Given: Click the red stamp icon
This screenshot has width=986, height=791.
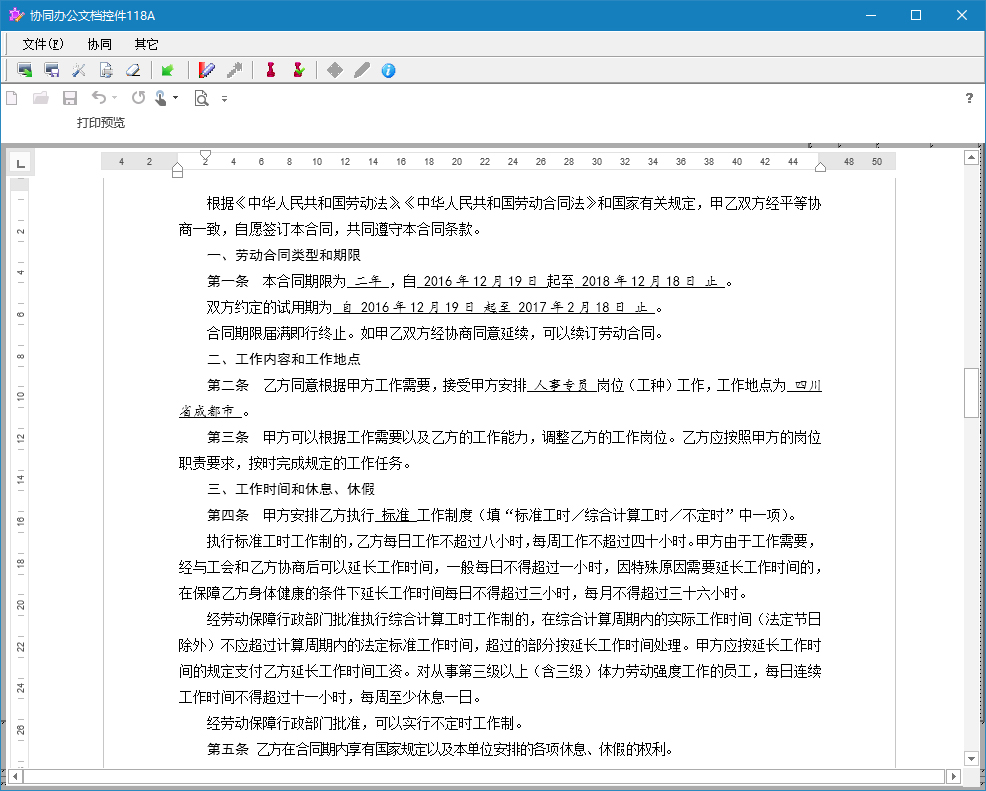Looking at the screenshot, I should [271, 70].
